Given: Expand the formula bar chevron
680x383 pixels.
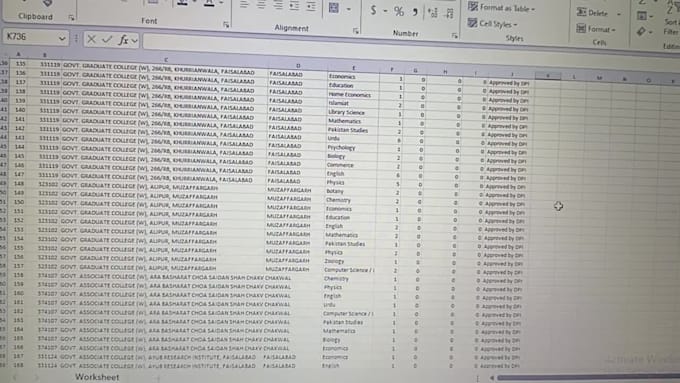Looking at the screenshot, I should click(134, 41).
